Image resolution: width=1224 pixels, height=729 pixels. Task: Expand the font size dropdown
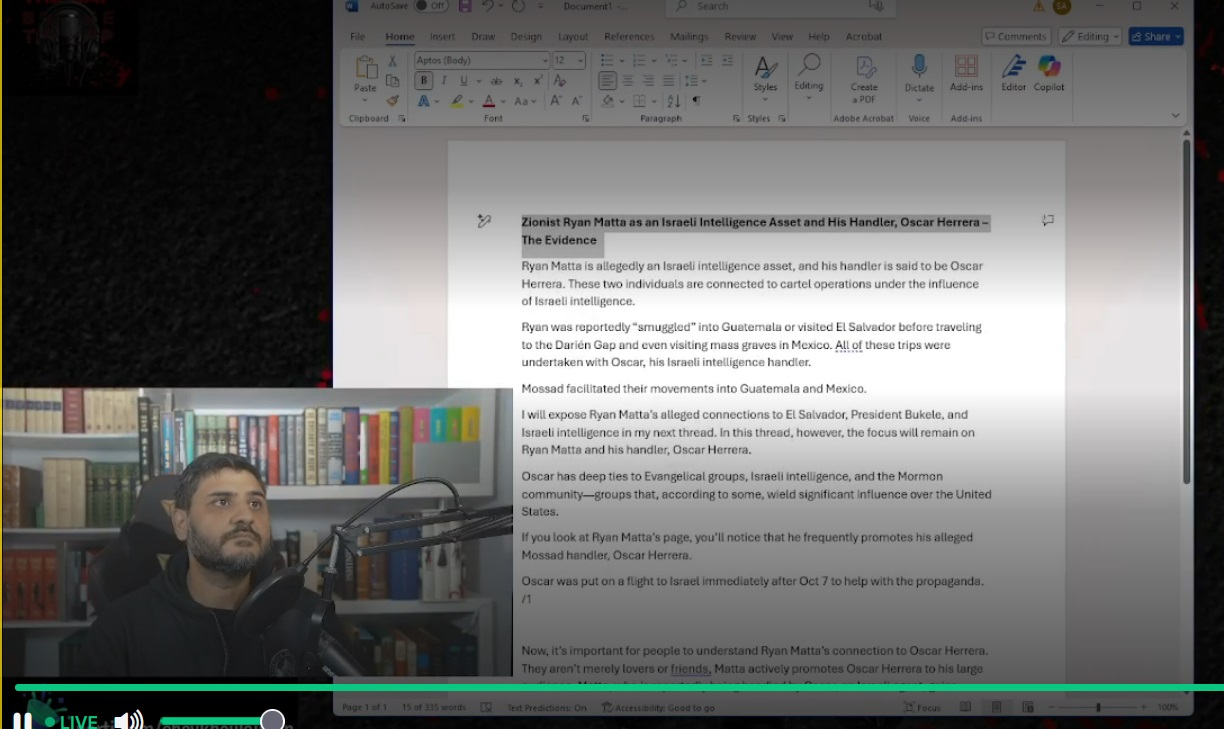click(580, 61)
